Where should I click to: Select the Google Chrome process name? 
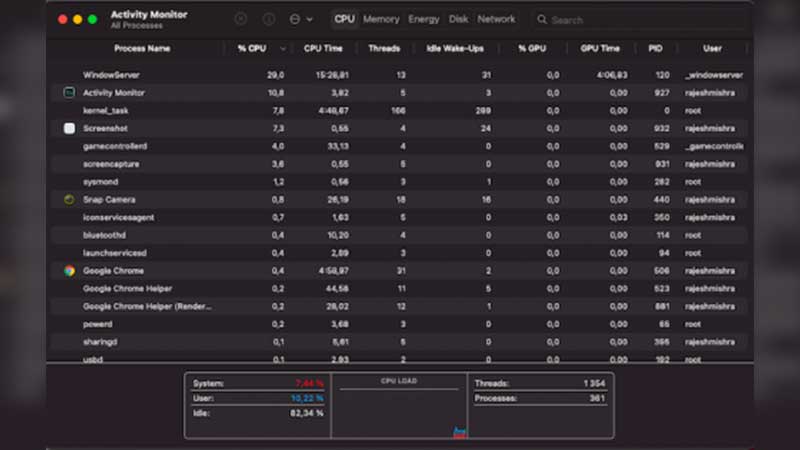click(113, 271)
